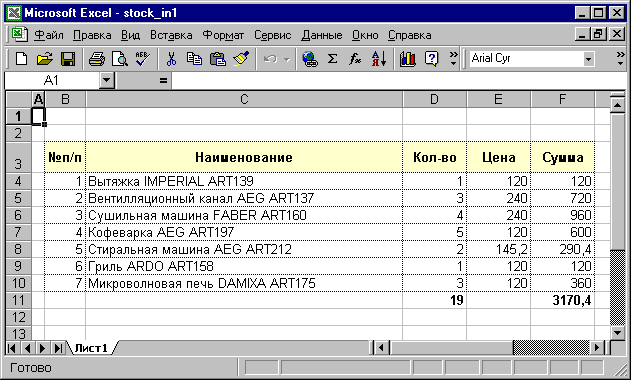Open the Данные menu
The width and height of the screenshot is (631, 380).
point(322,35)
